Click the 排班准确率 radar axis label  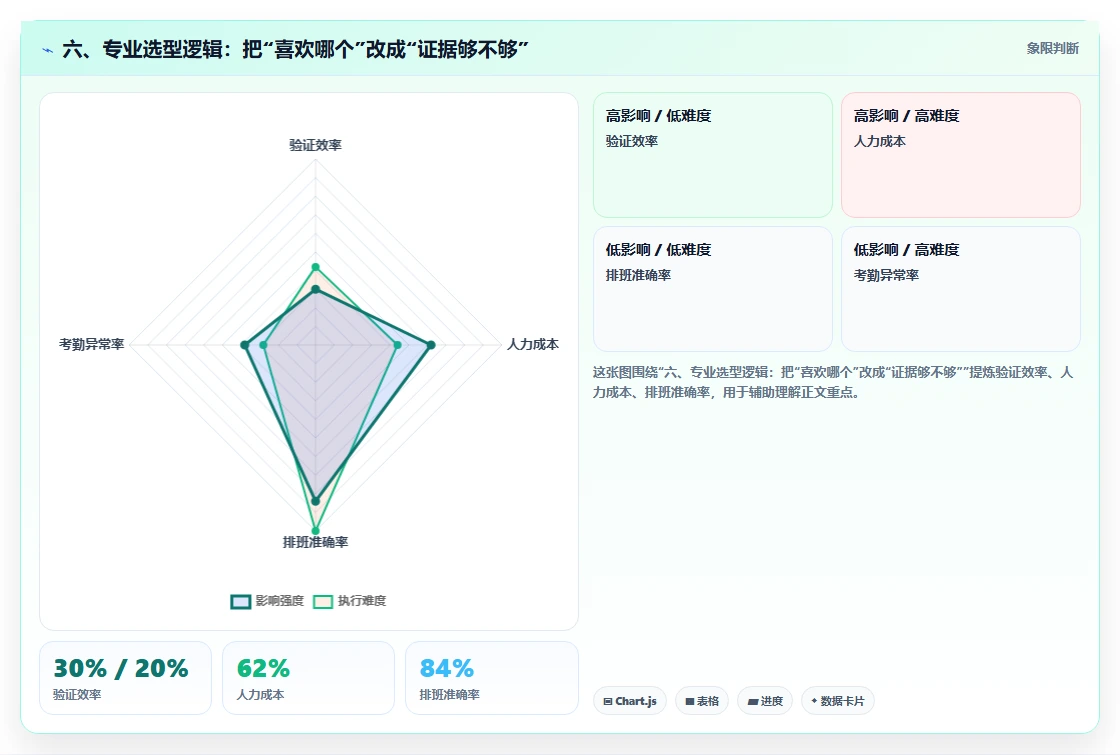(315, 542)
